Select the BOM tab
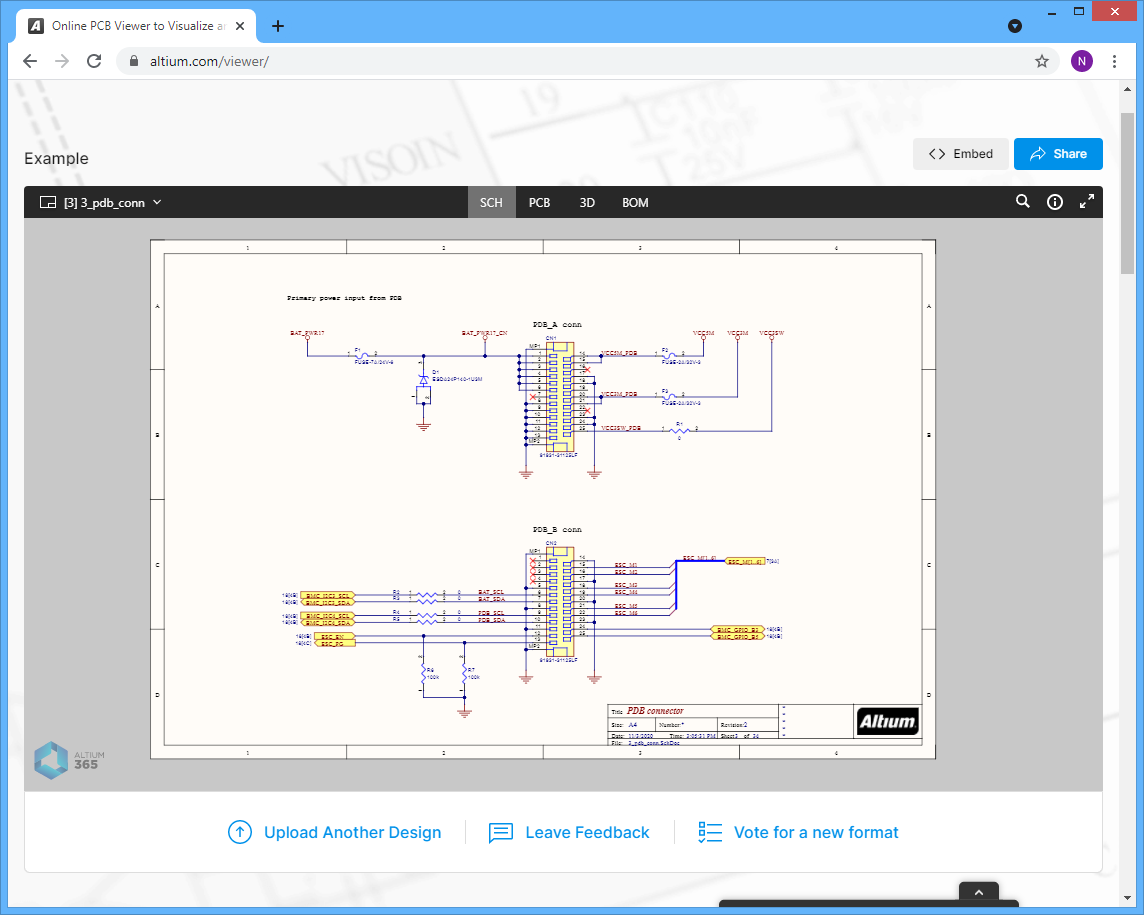1144x915 pixels. (x=635, y=202)
